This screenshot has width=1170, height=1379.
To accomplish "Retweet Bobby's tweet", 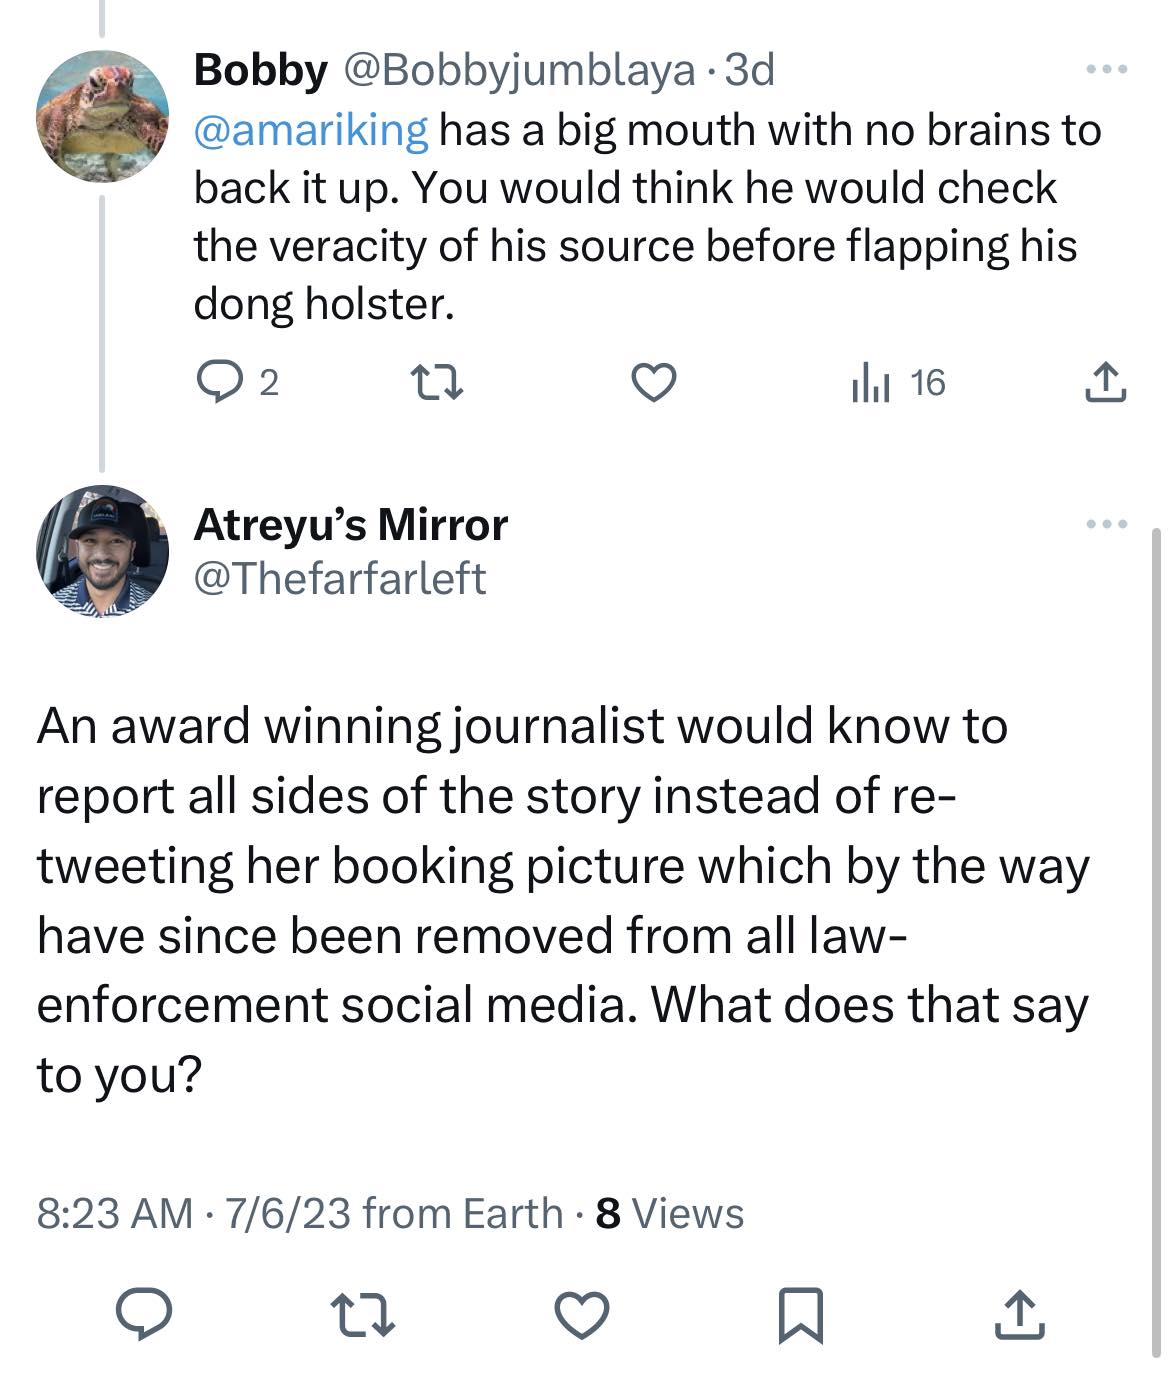I will pyautogui.click(x=437, y=382).
